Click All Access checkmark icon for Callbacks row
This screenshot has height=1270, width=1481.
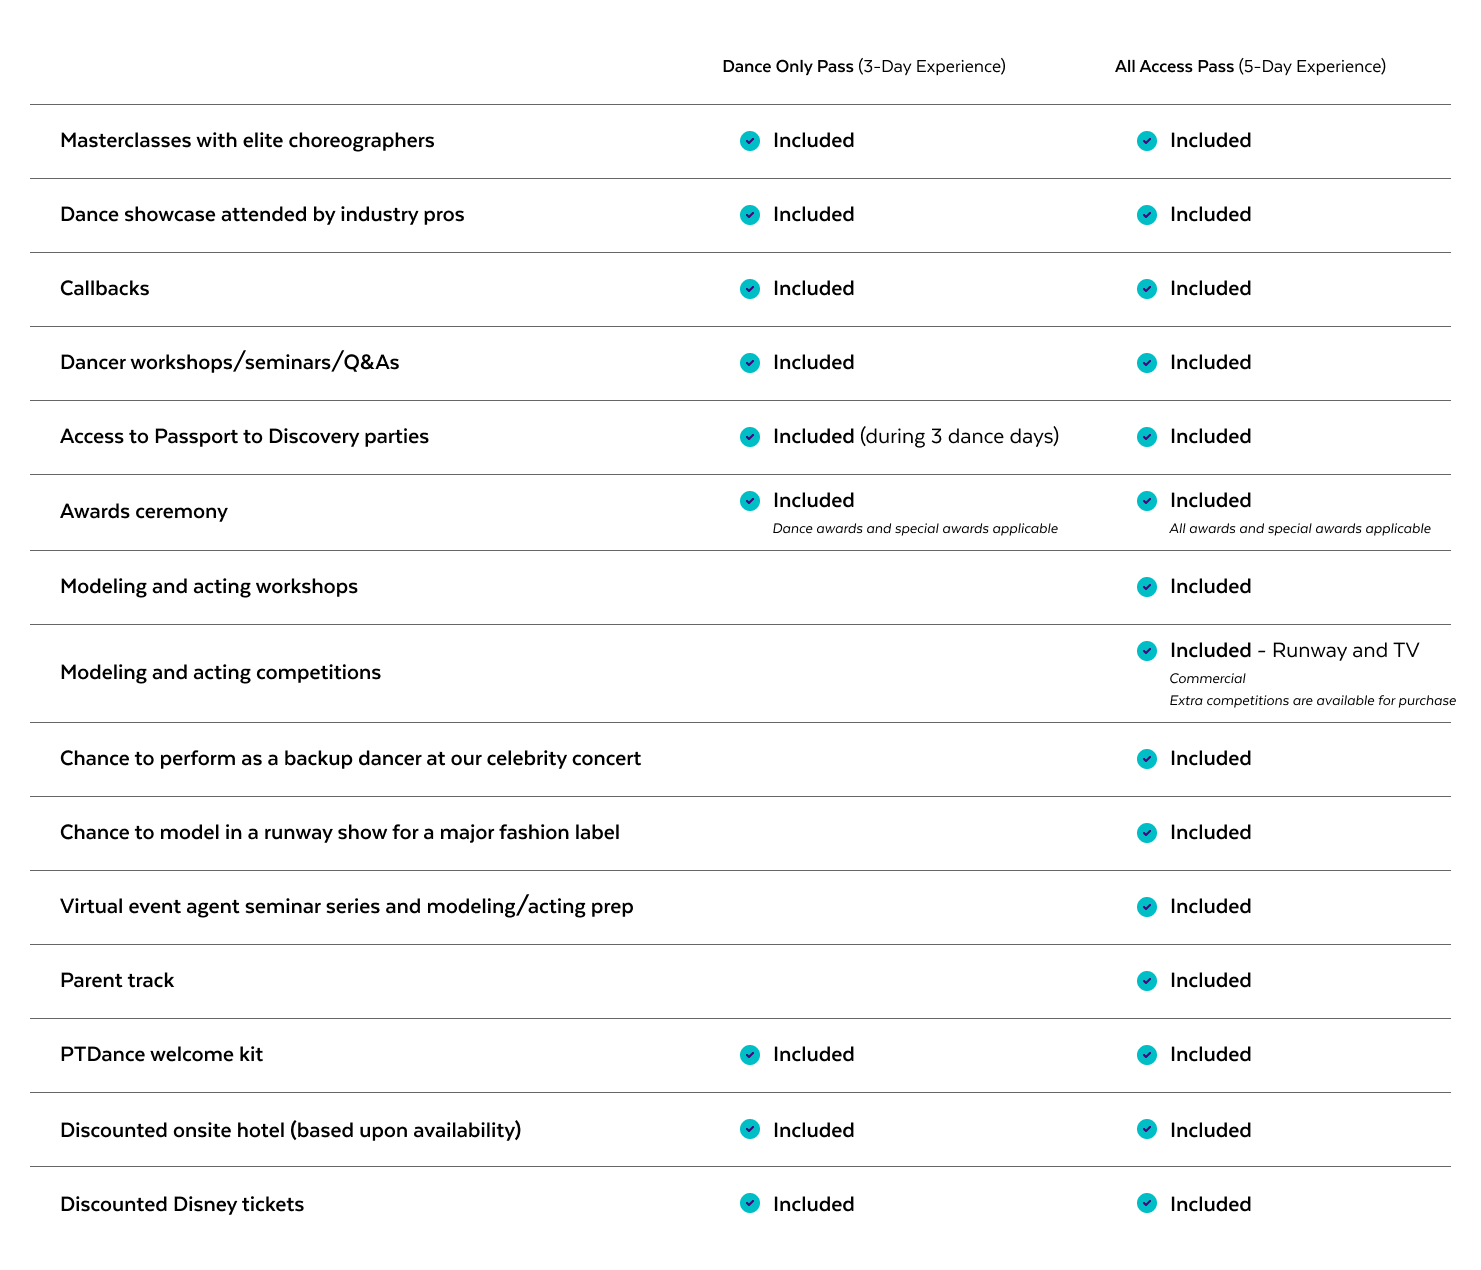(x=1147, y=289)
